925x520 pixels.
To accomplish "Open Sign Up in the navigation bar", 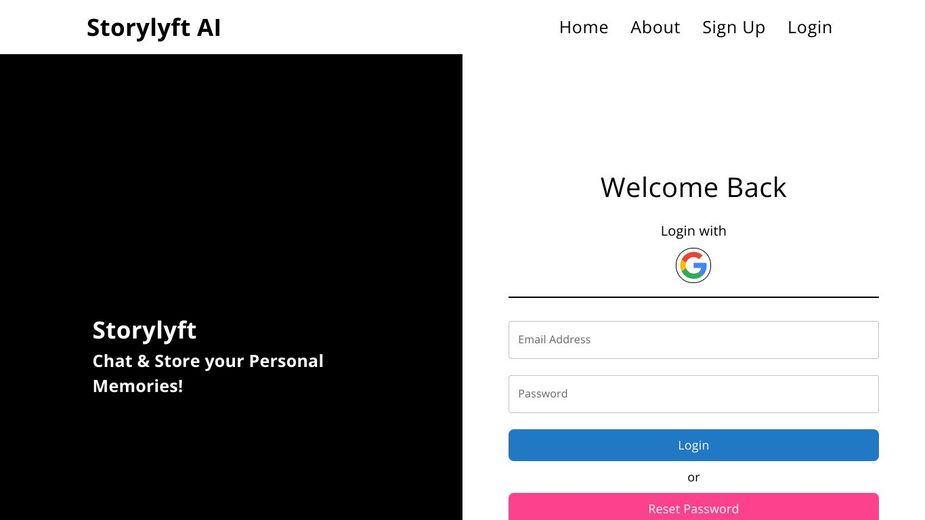I will pos(733,27).
